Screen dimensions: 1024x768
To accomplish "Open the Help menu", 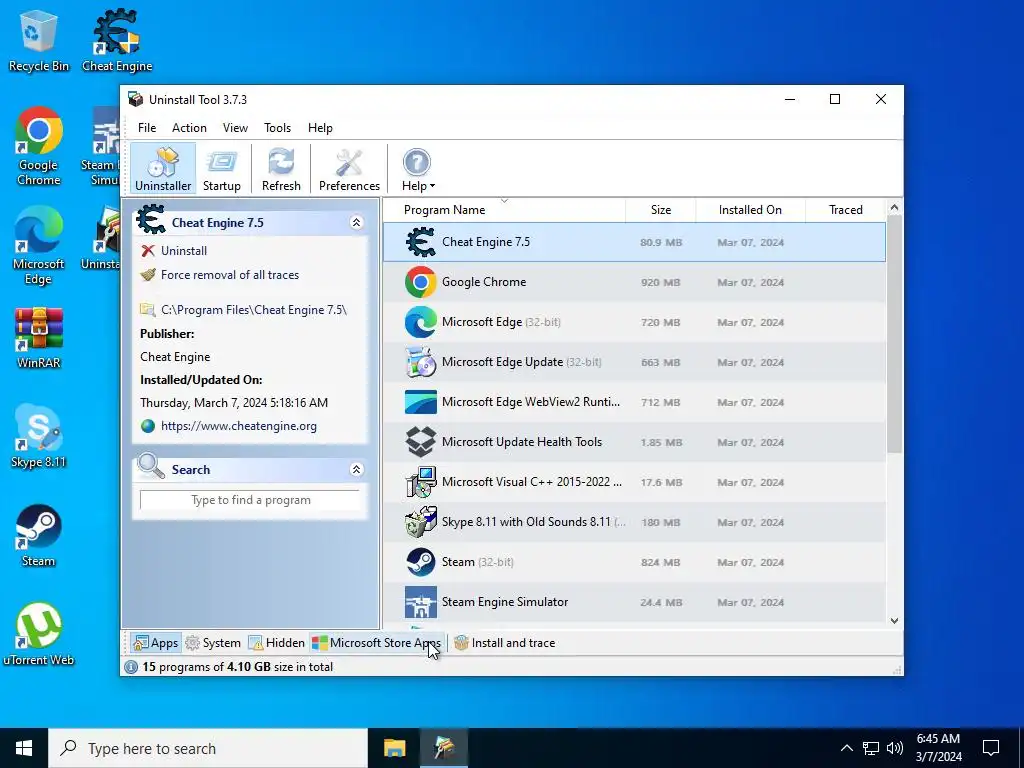I will tap(320, 128).
